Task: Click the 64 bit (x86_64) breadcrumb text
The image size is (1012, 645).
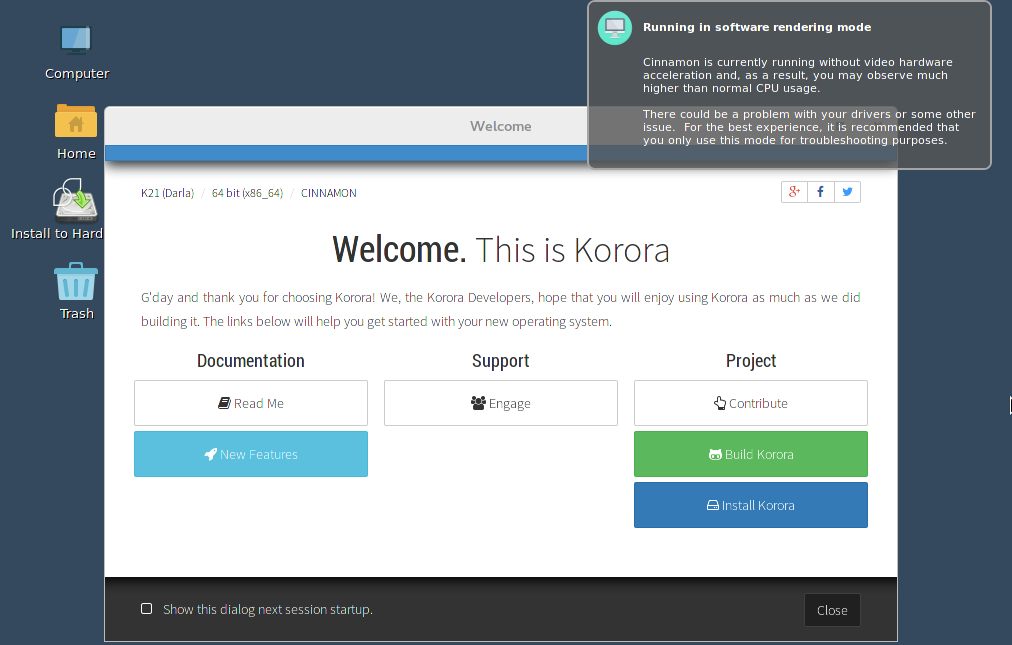Action: tap(247, 193)
